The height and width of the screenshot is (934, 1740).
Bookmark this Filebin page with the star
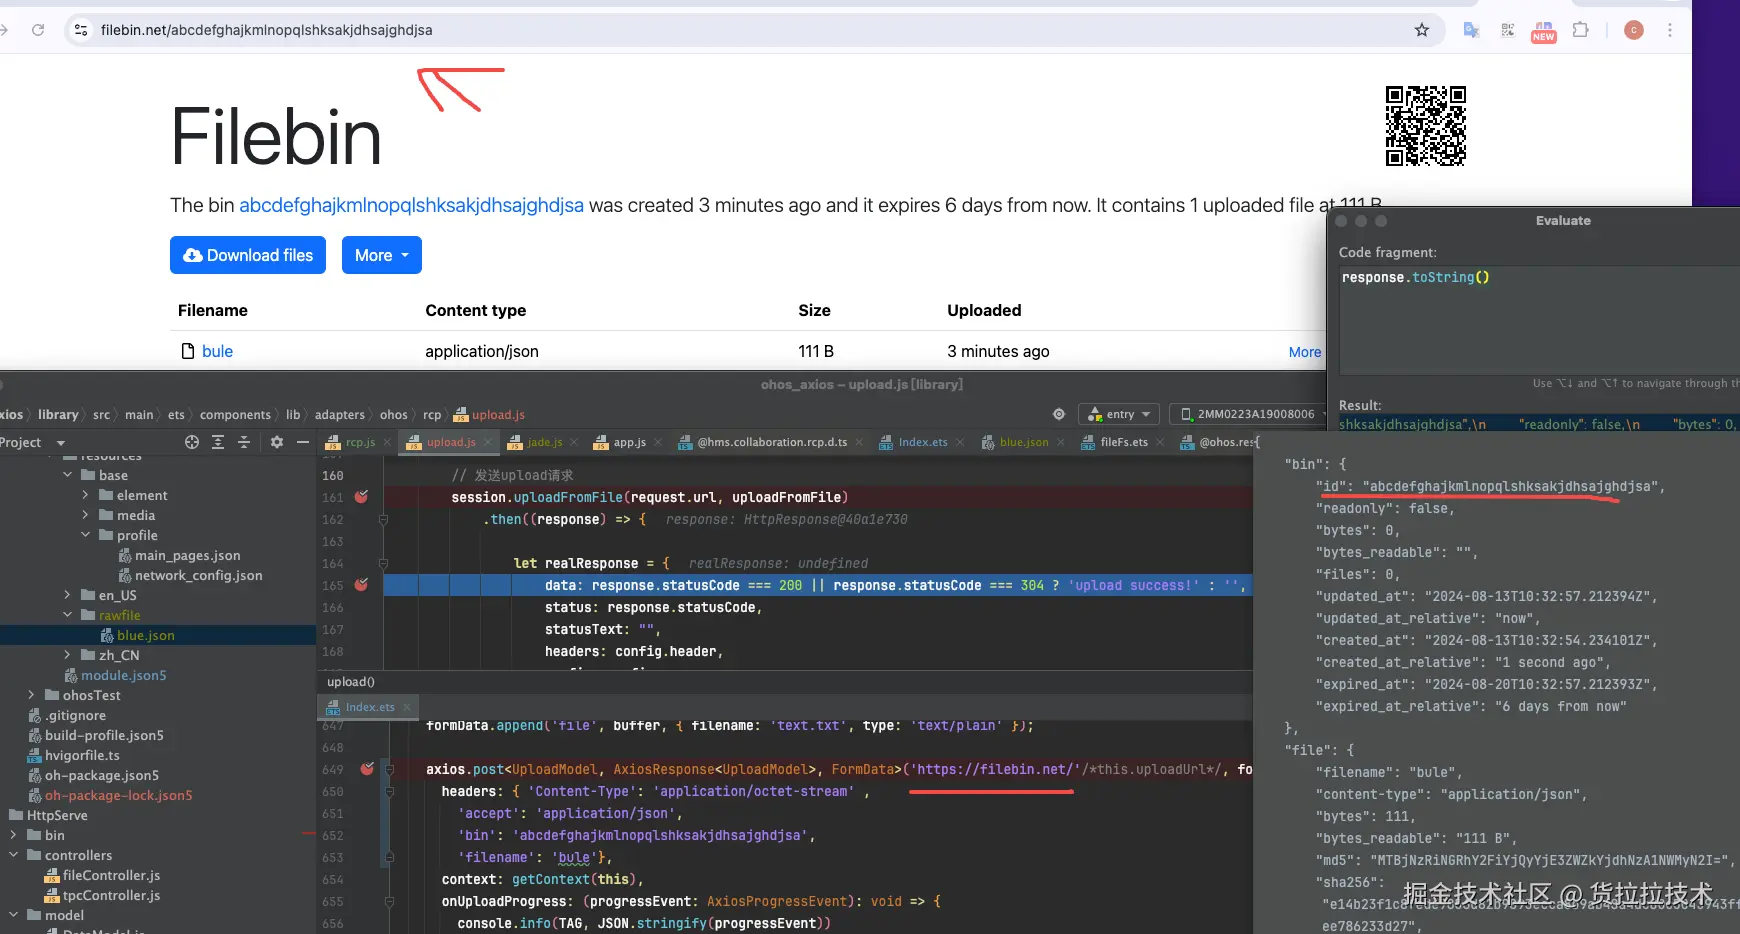tap(1422, 30)
